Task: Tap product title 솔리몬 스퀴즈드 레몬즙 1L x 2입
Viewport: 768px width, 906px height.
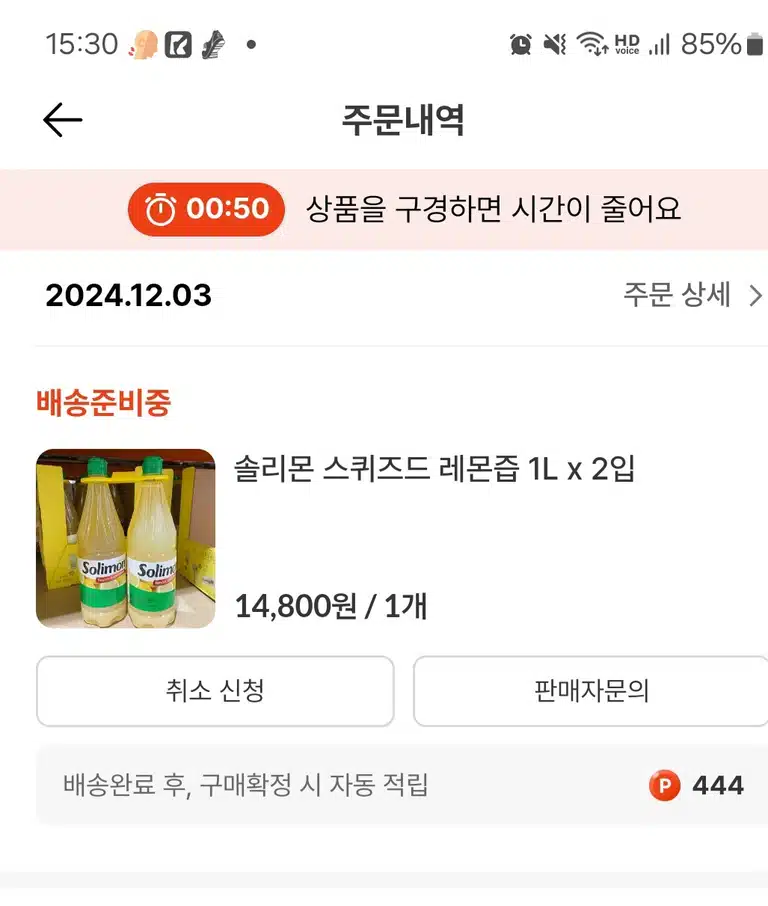Action: 434,469
